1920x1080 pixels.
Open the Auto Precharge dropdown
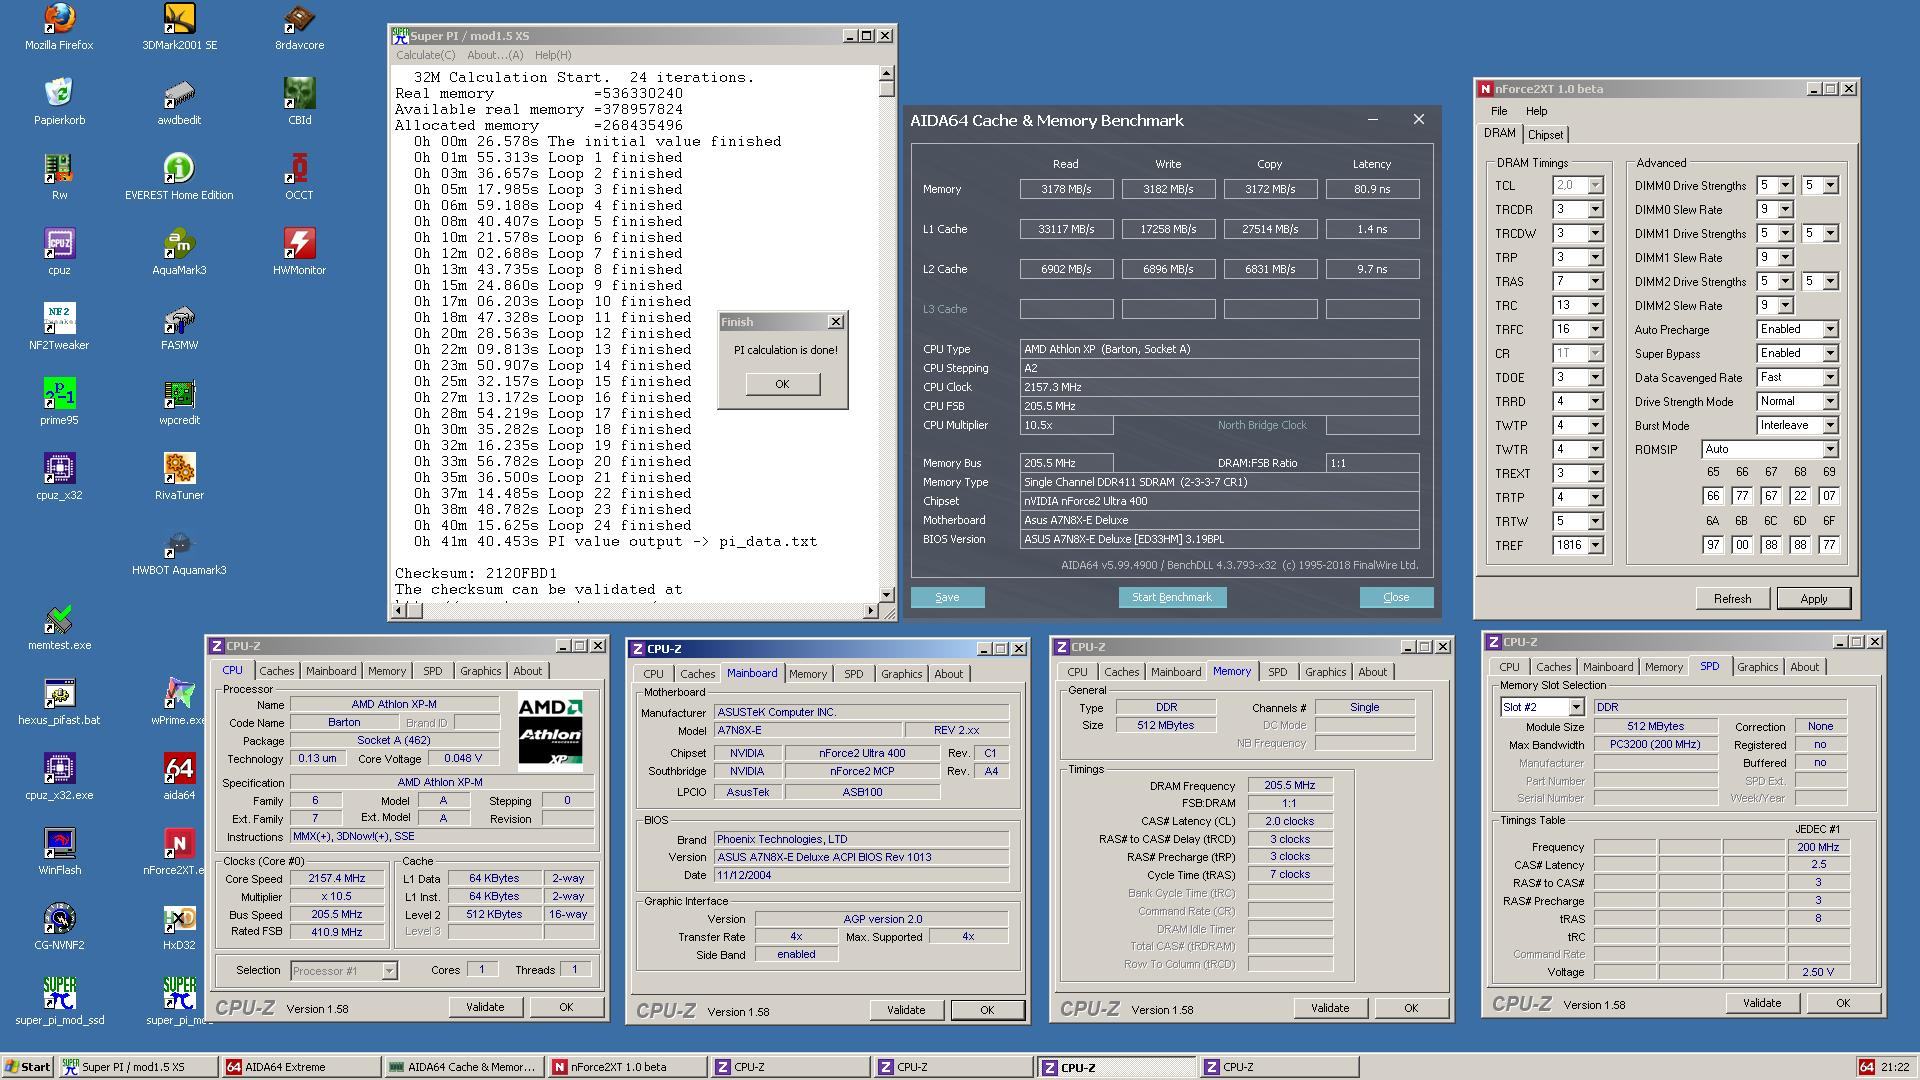pyautogui.click(x=1829, y=329)
